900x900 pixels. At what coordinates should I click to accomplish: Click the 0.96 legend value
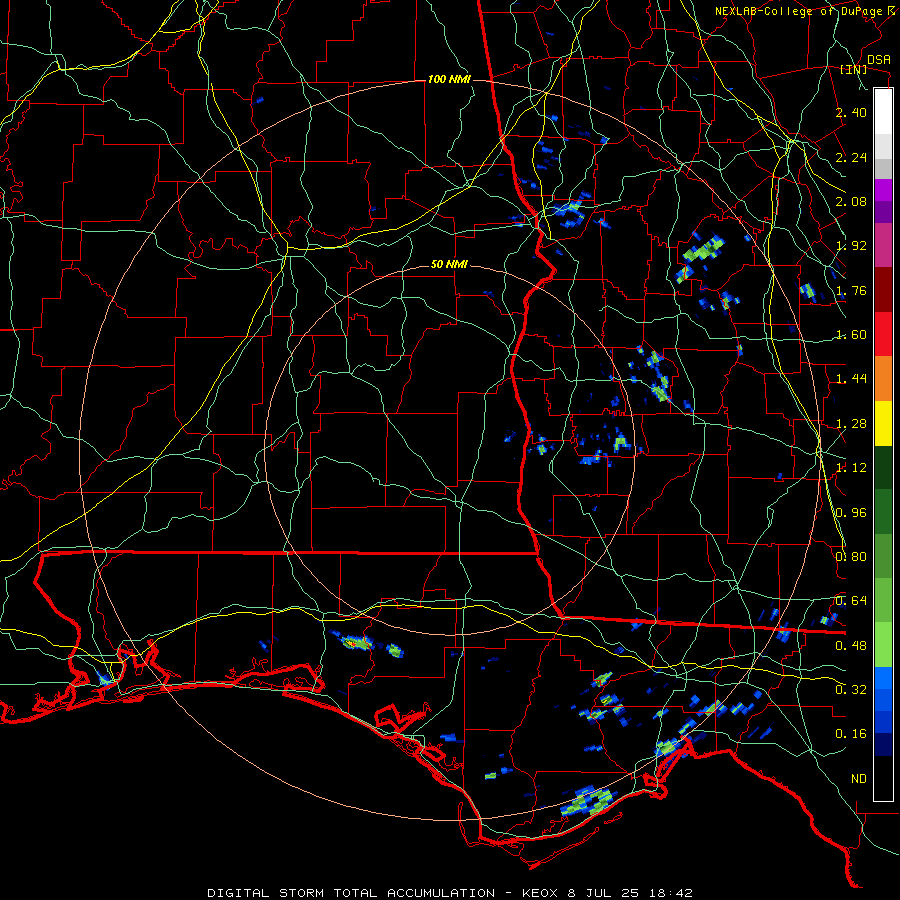[x=851, y=513]
